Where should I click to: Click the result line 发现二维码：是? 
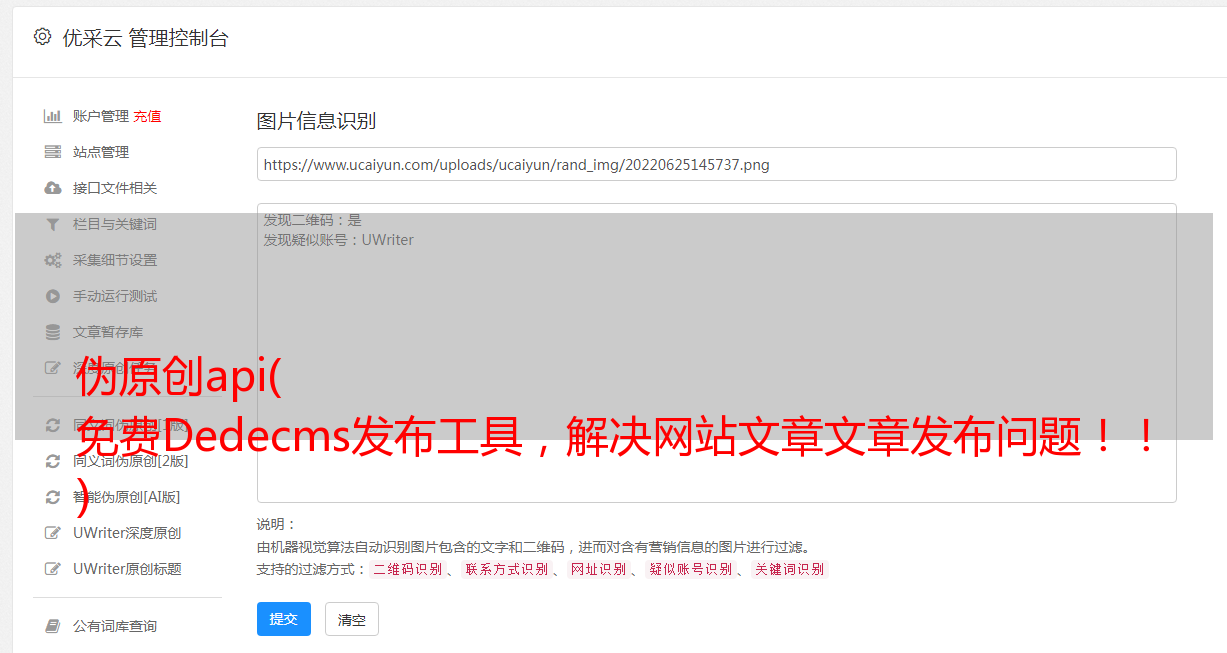tap(313, 220)
